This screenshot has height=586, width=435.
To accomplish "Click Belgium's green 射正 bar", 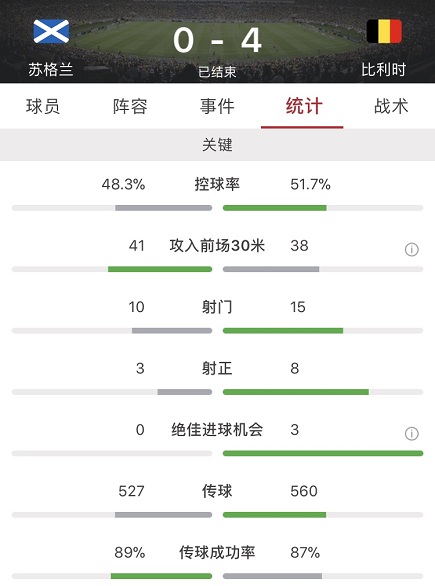I will 296,392.
